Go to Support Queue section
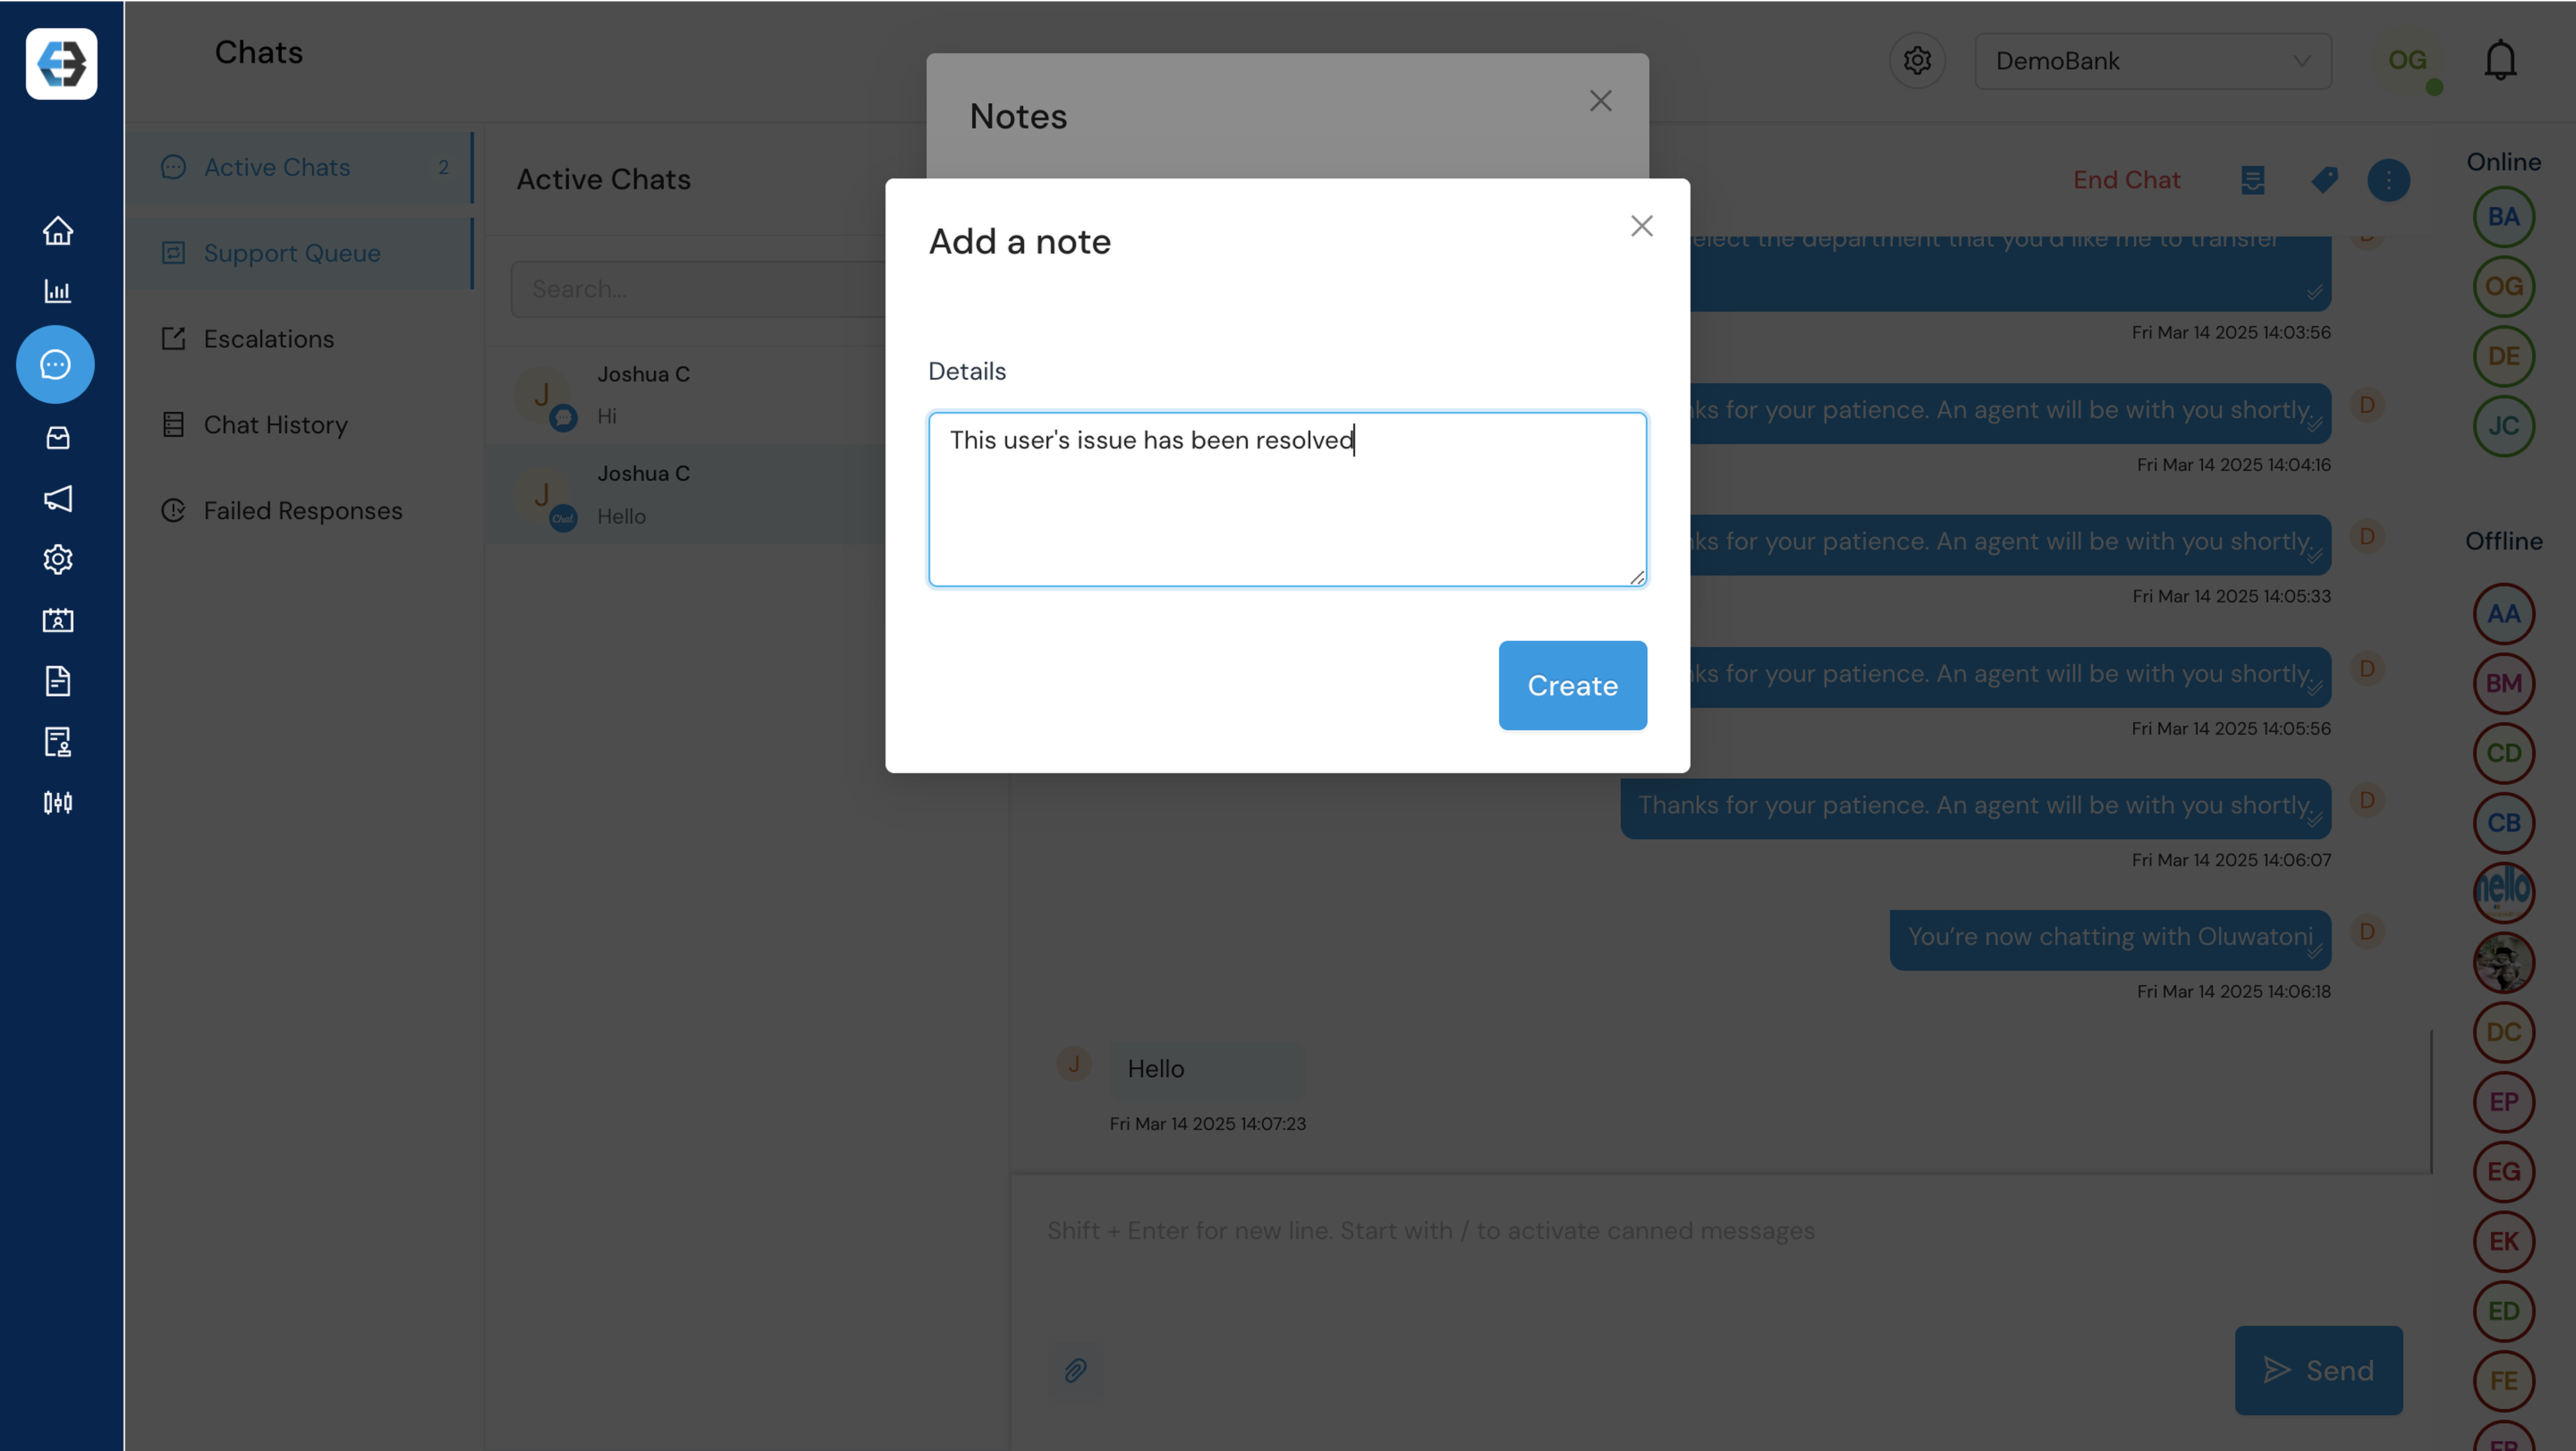The height and width of the screenshot is (1451, 2576). pyautogui.click(x=300, y=253)
